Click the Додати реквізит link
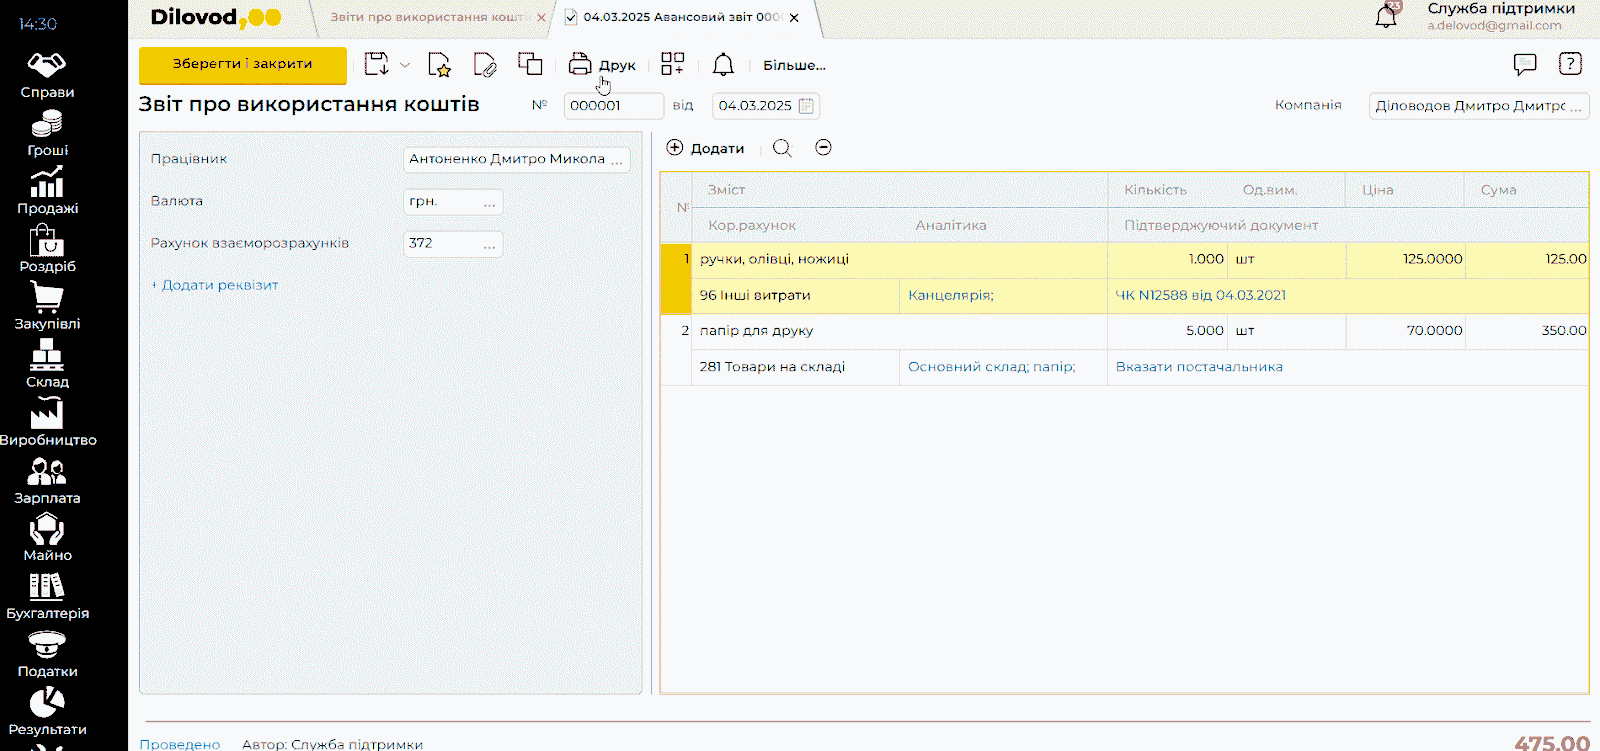The width and height of the screenshot is (1600, 751). [x=219, y=285]
